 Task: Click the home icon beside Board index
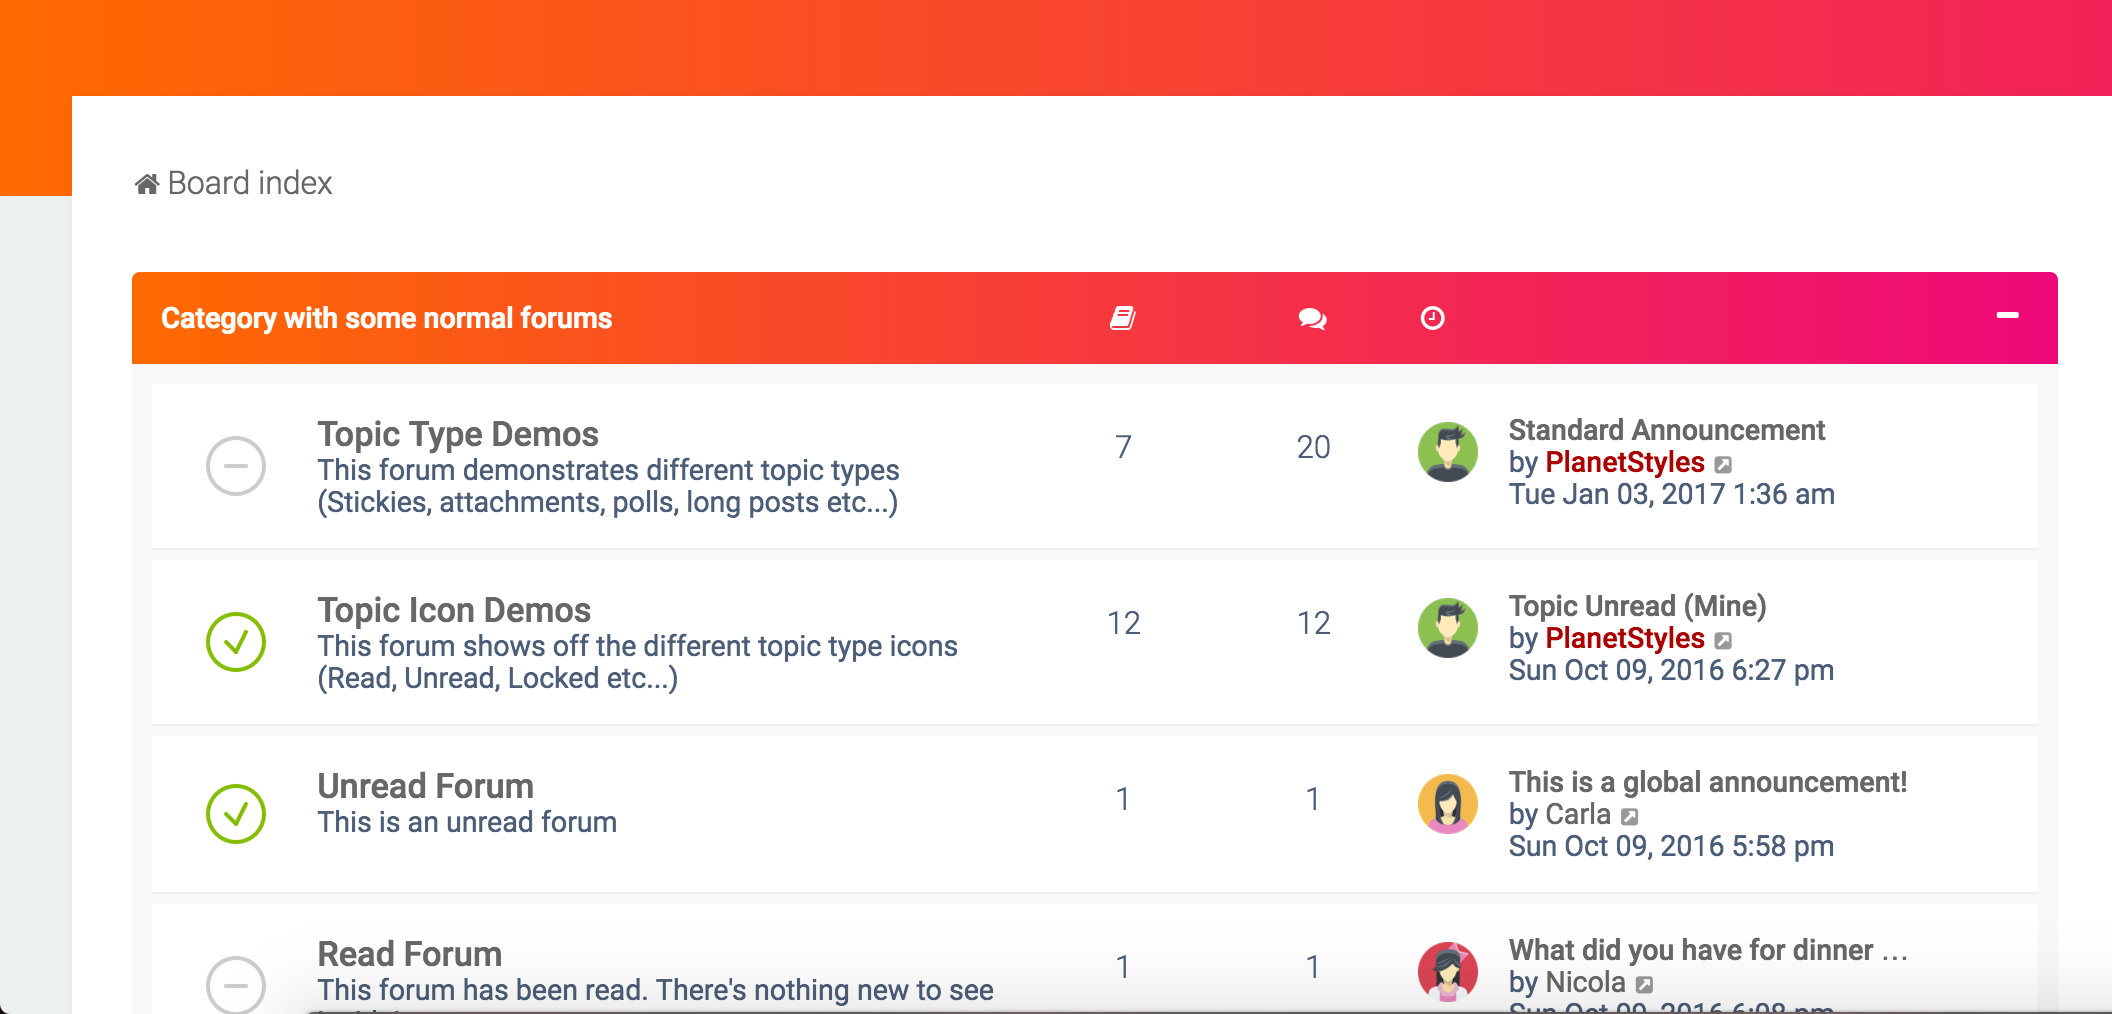click(x=147, y=184)
